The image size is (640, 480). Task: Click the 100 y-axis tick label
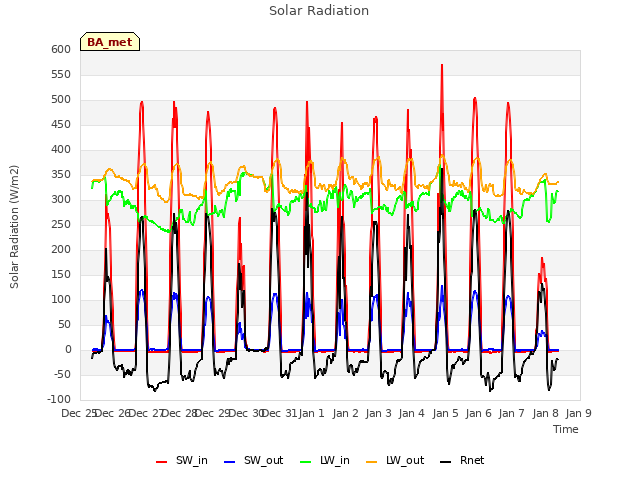tap(61, 300)
